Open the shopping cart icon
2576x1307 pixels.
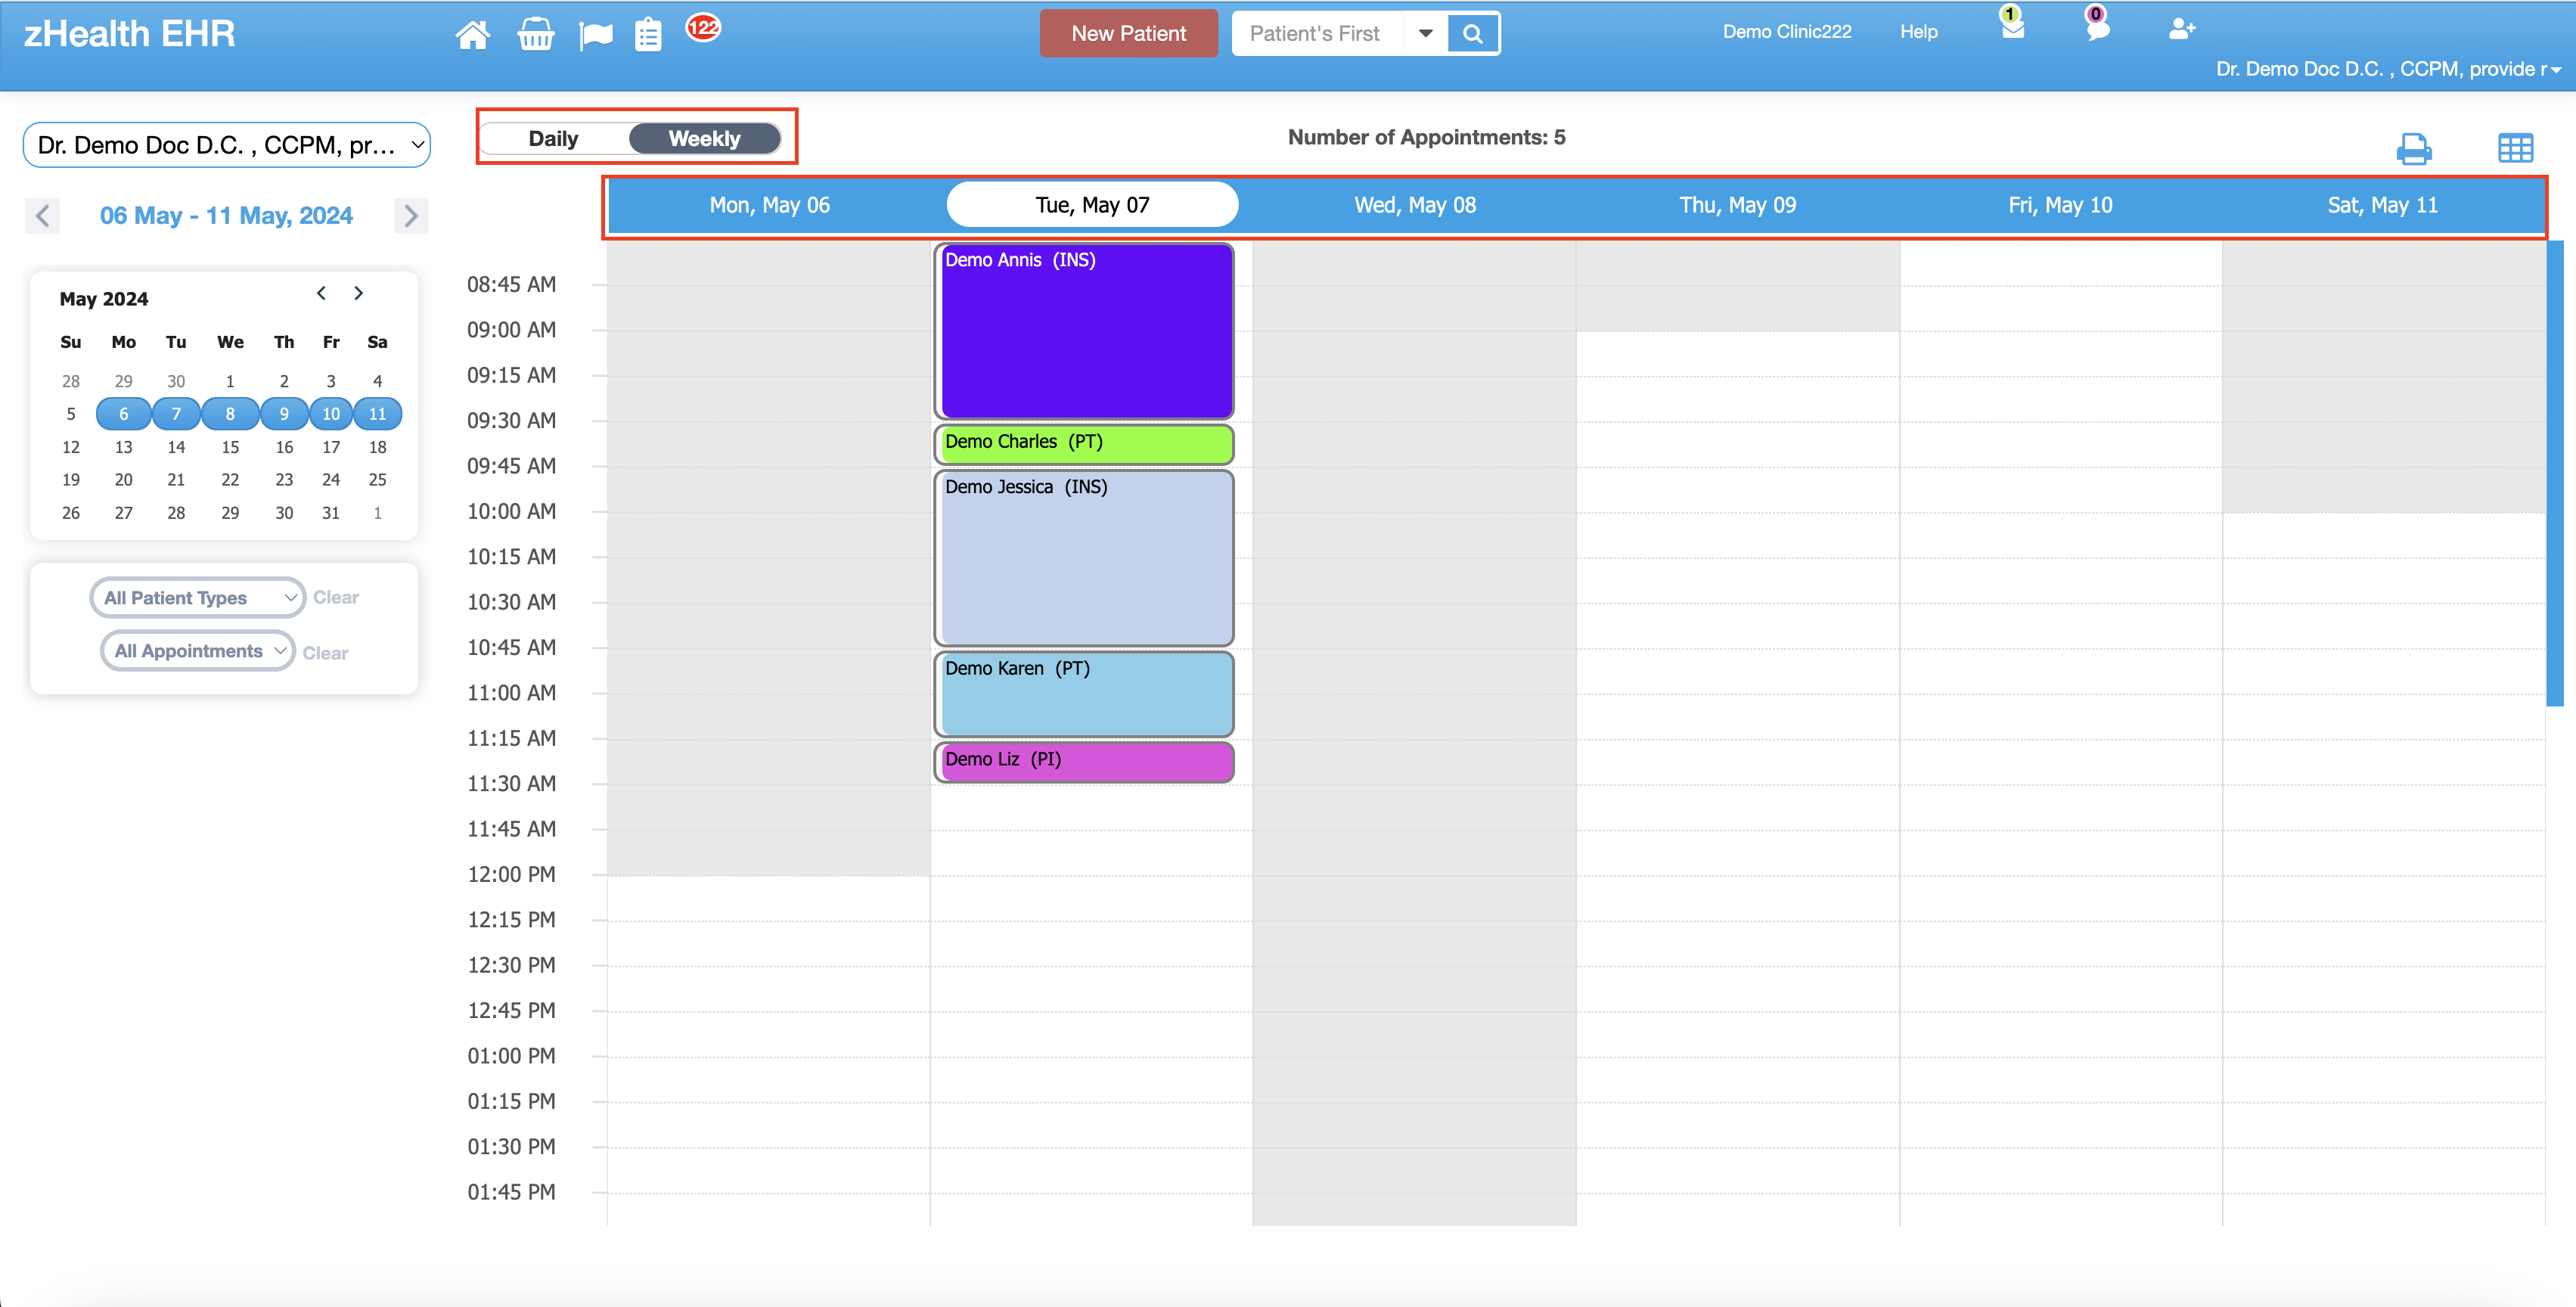pos(536,33)
